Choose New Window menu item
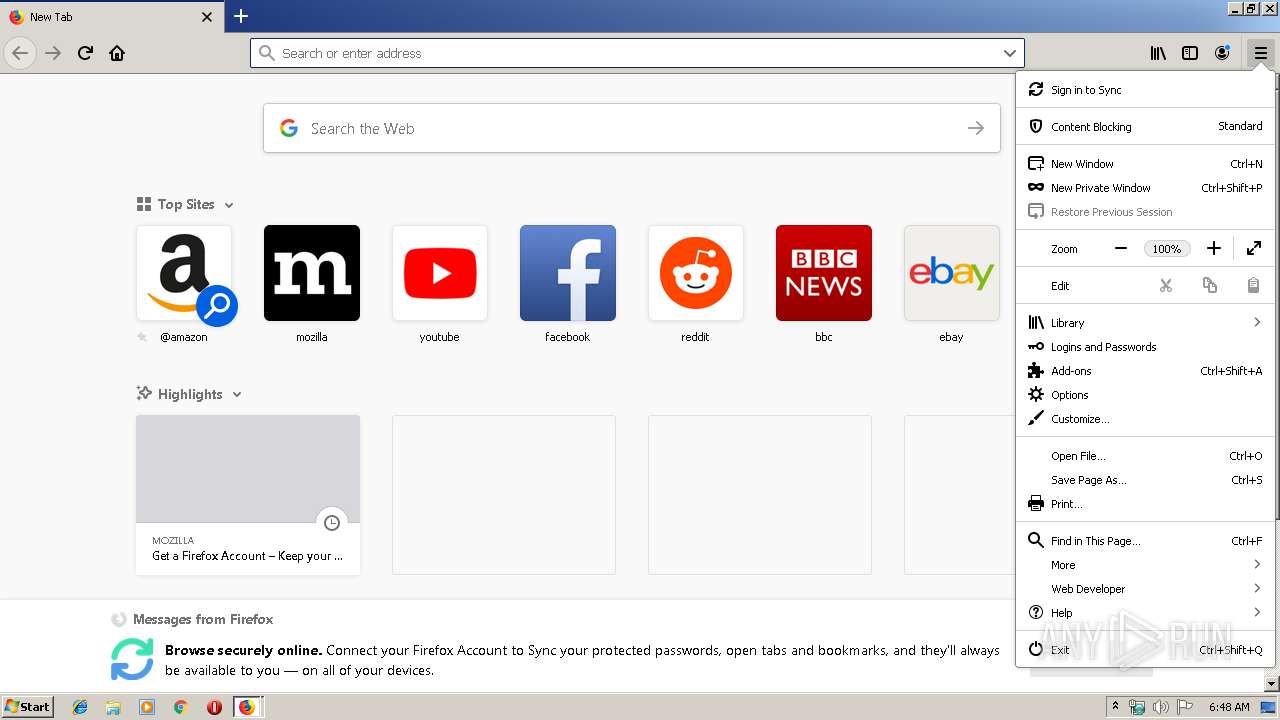Viewport: 1280px width, 720px height. pyautogui.click(x=1146, y=164)
